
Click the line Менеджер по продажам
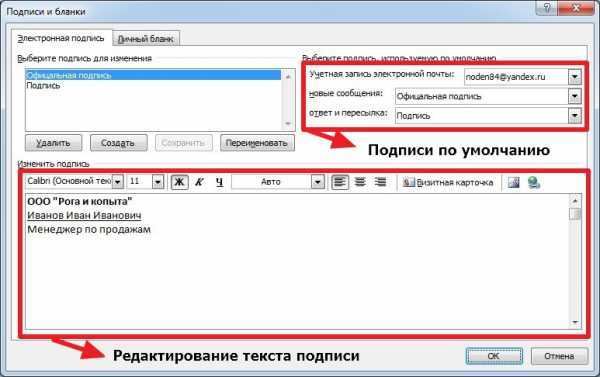click(x=89, y=229)
